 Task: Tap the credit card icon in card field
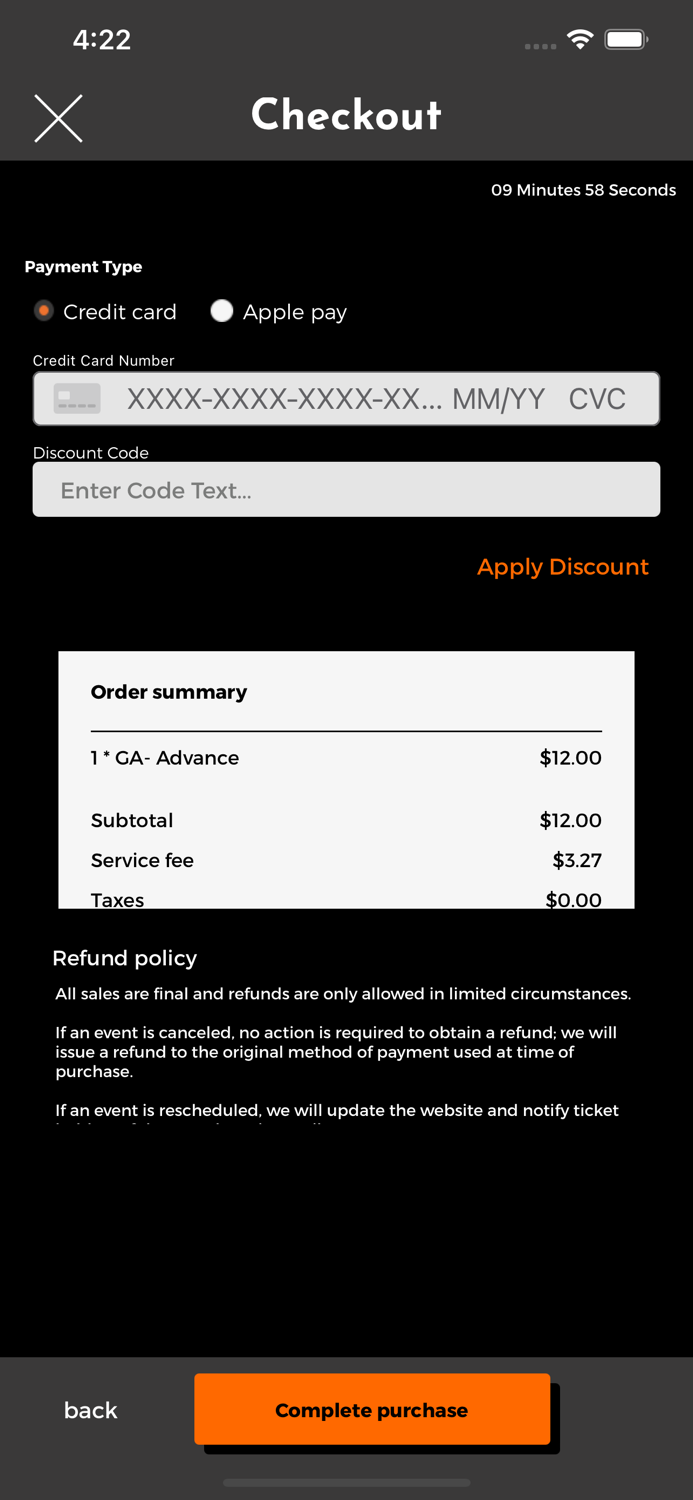coord(77,399)
